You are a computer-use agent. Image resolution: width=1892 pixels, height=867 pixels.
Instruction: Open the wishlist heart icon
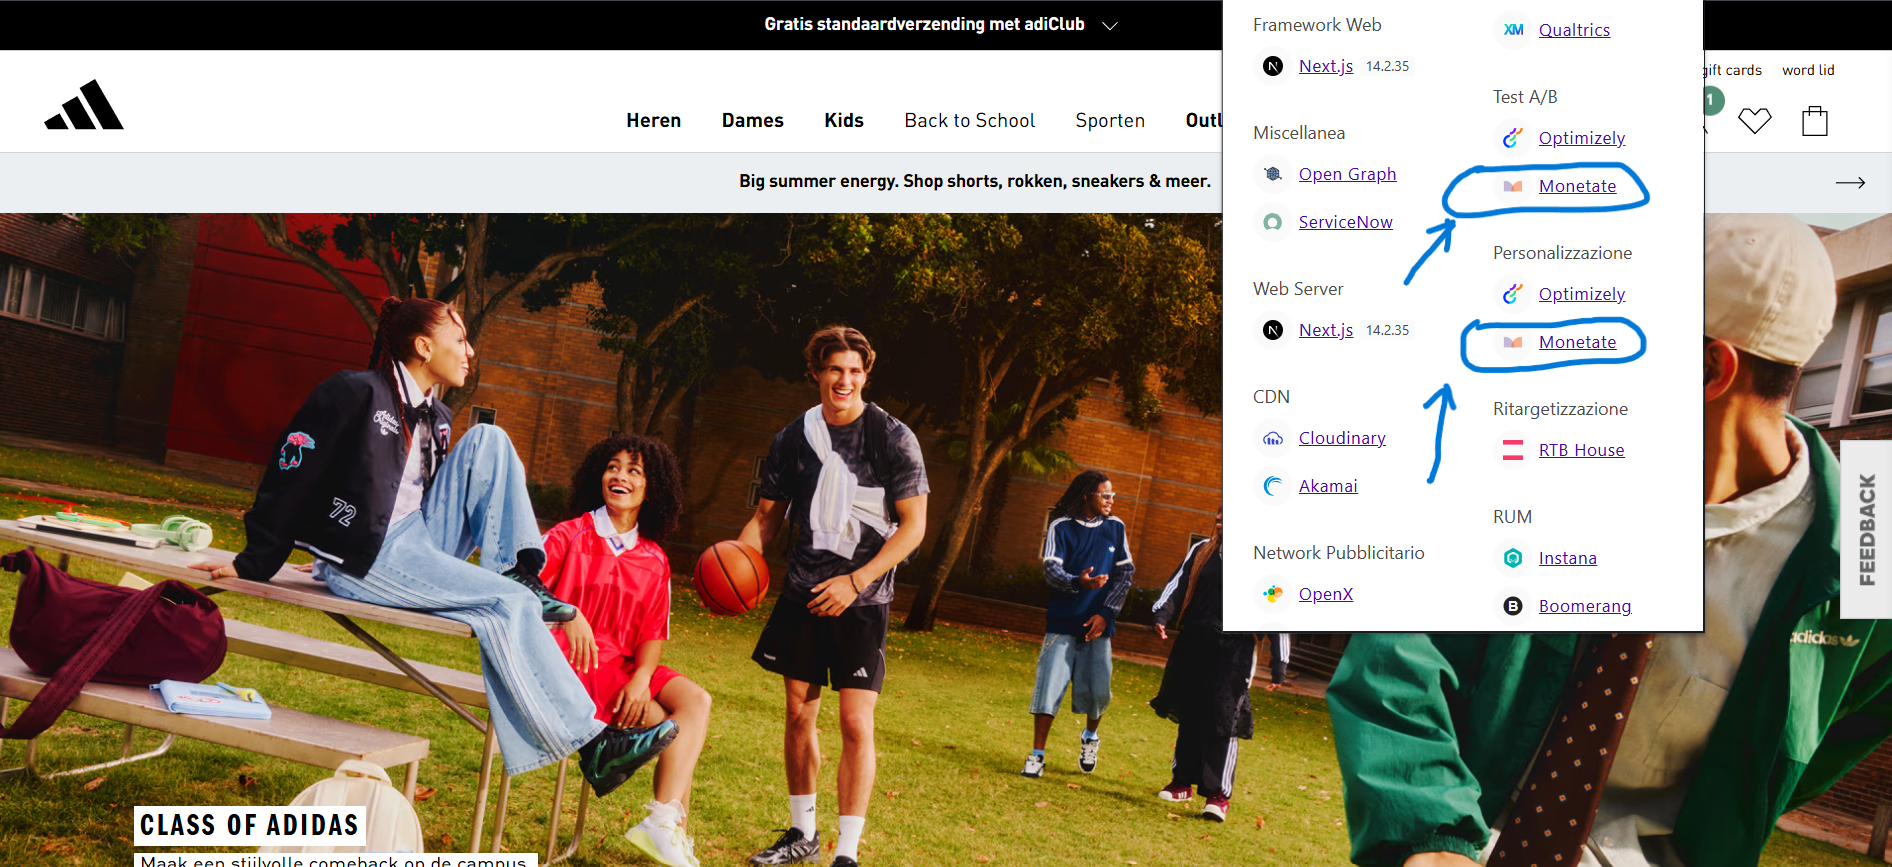1754,121
